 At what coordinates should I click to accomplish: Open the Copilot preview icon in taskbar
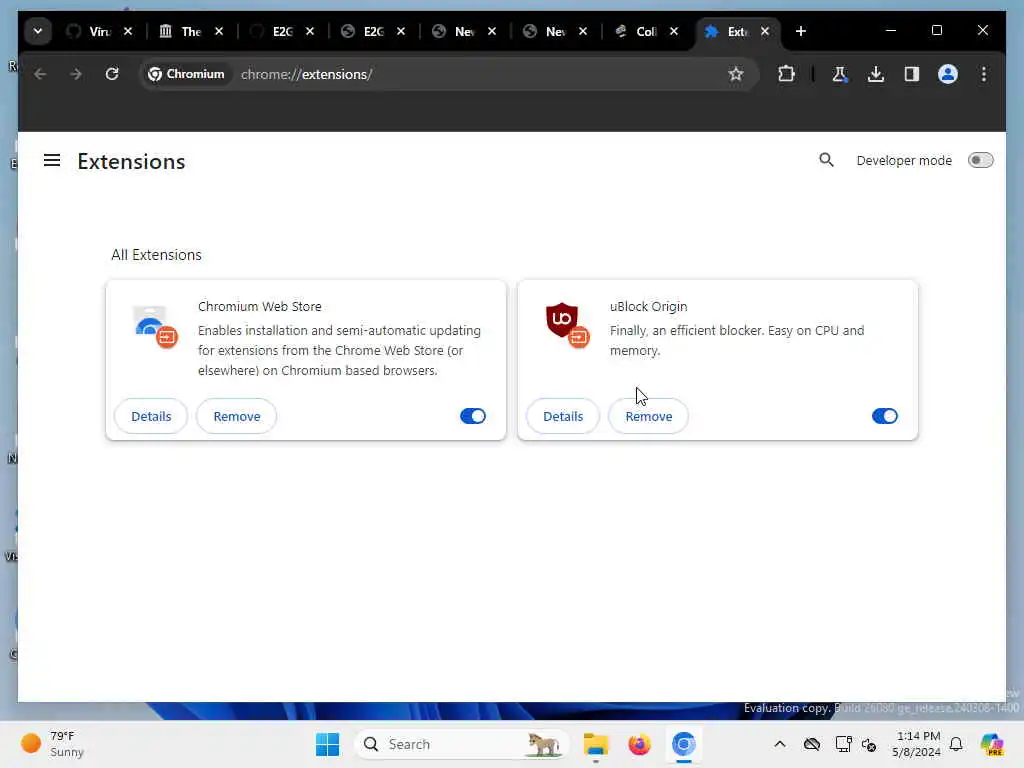992,744
